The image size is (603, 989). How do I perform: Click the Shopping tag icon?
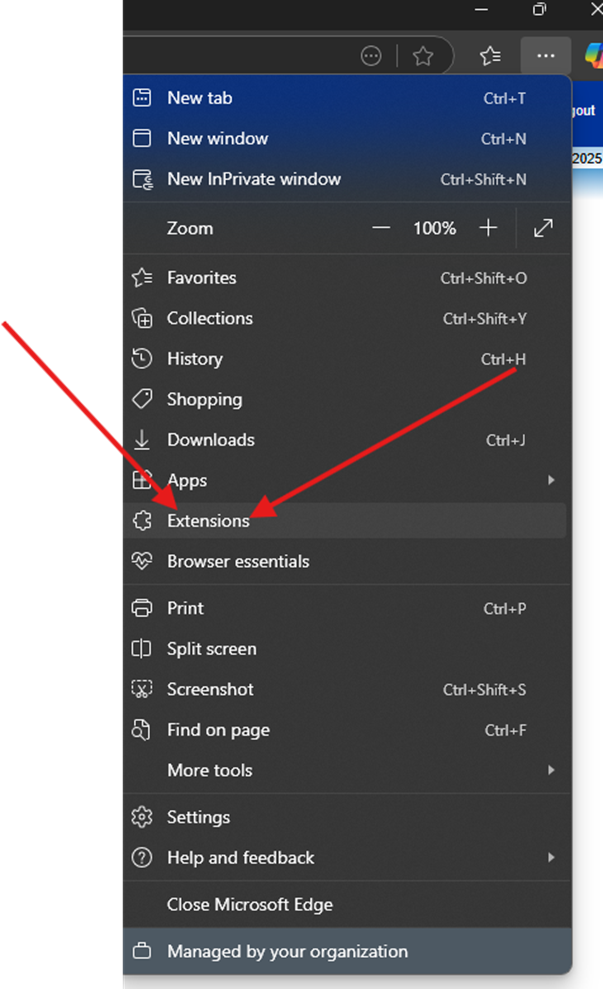[x=142, y=399]
